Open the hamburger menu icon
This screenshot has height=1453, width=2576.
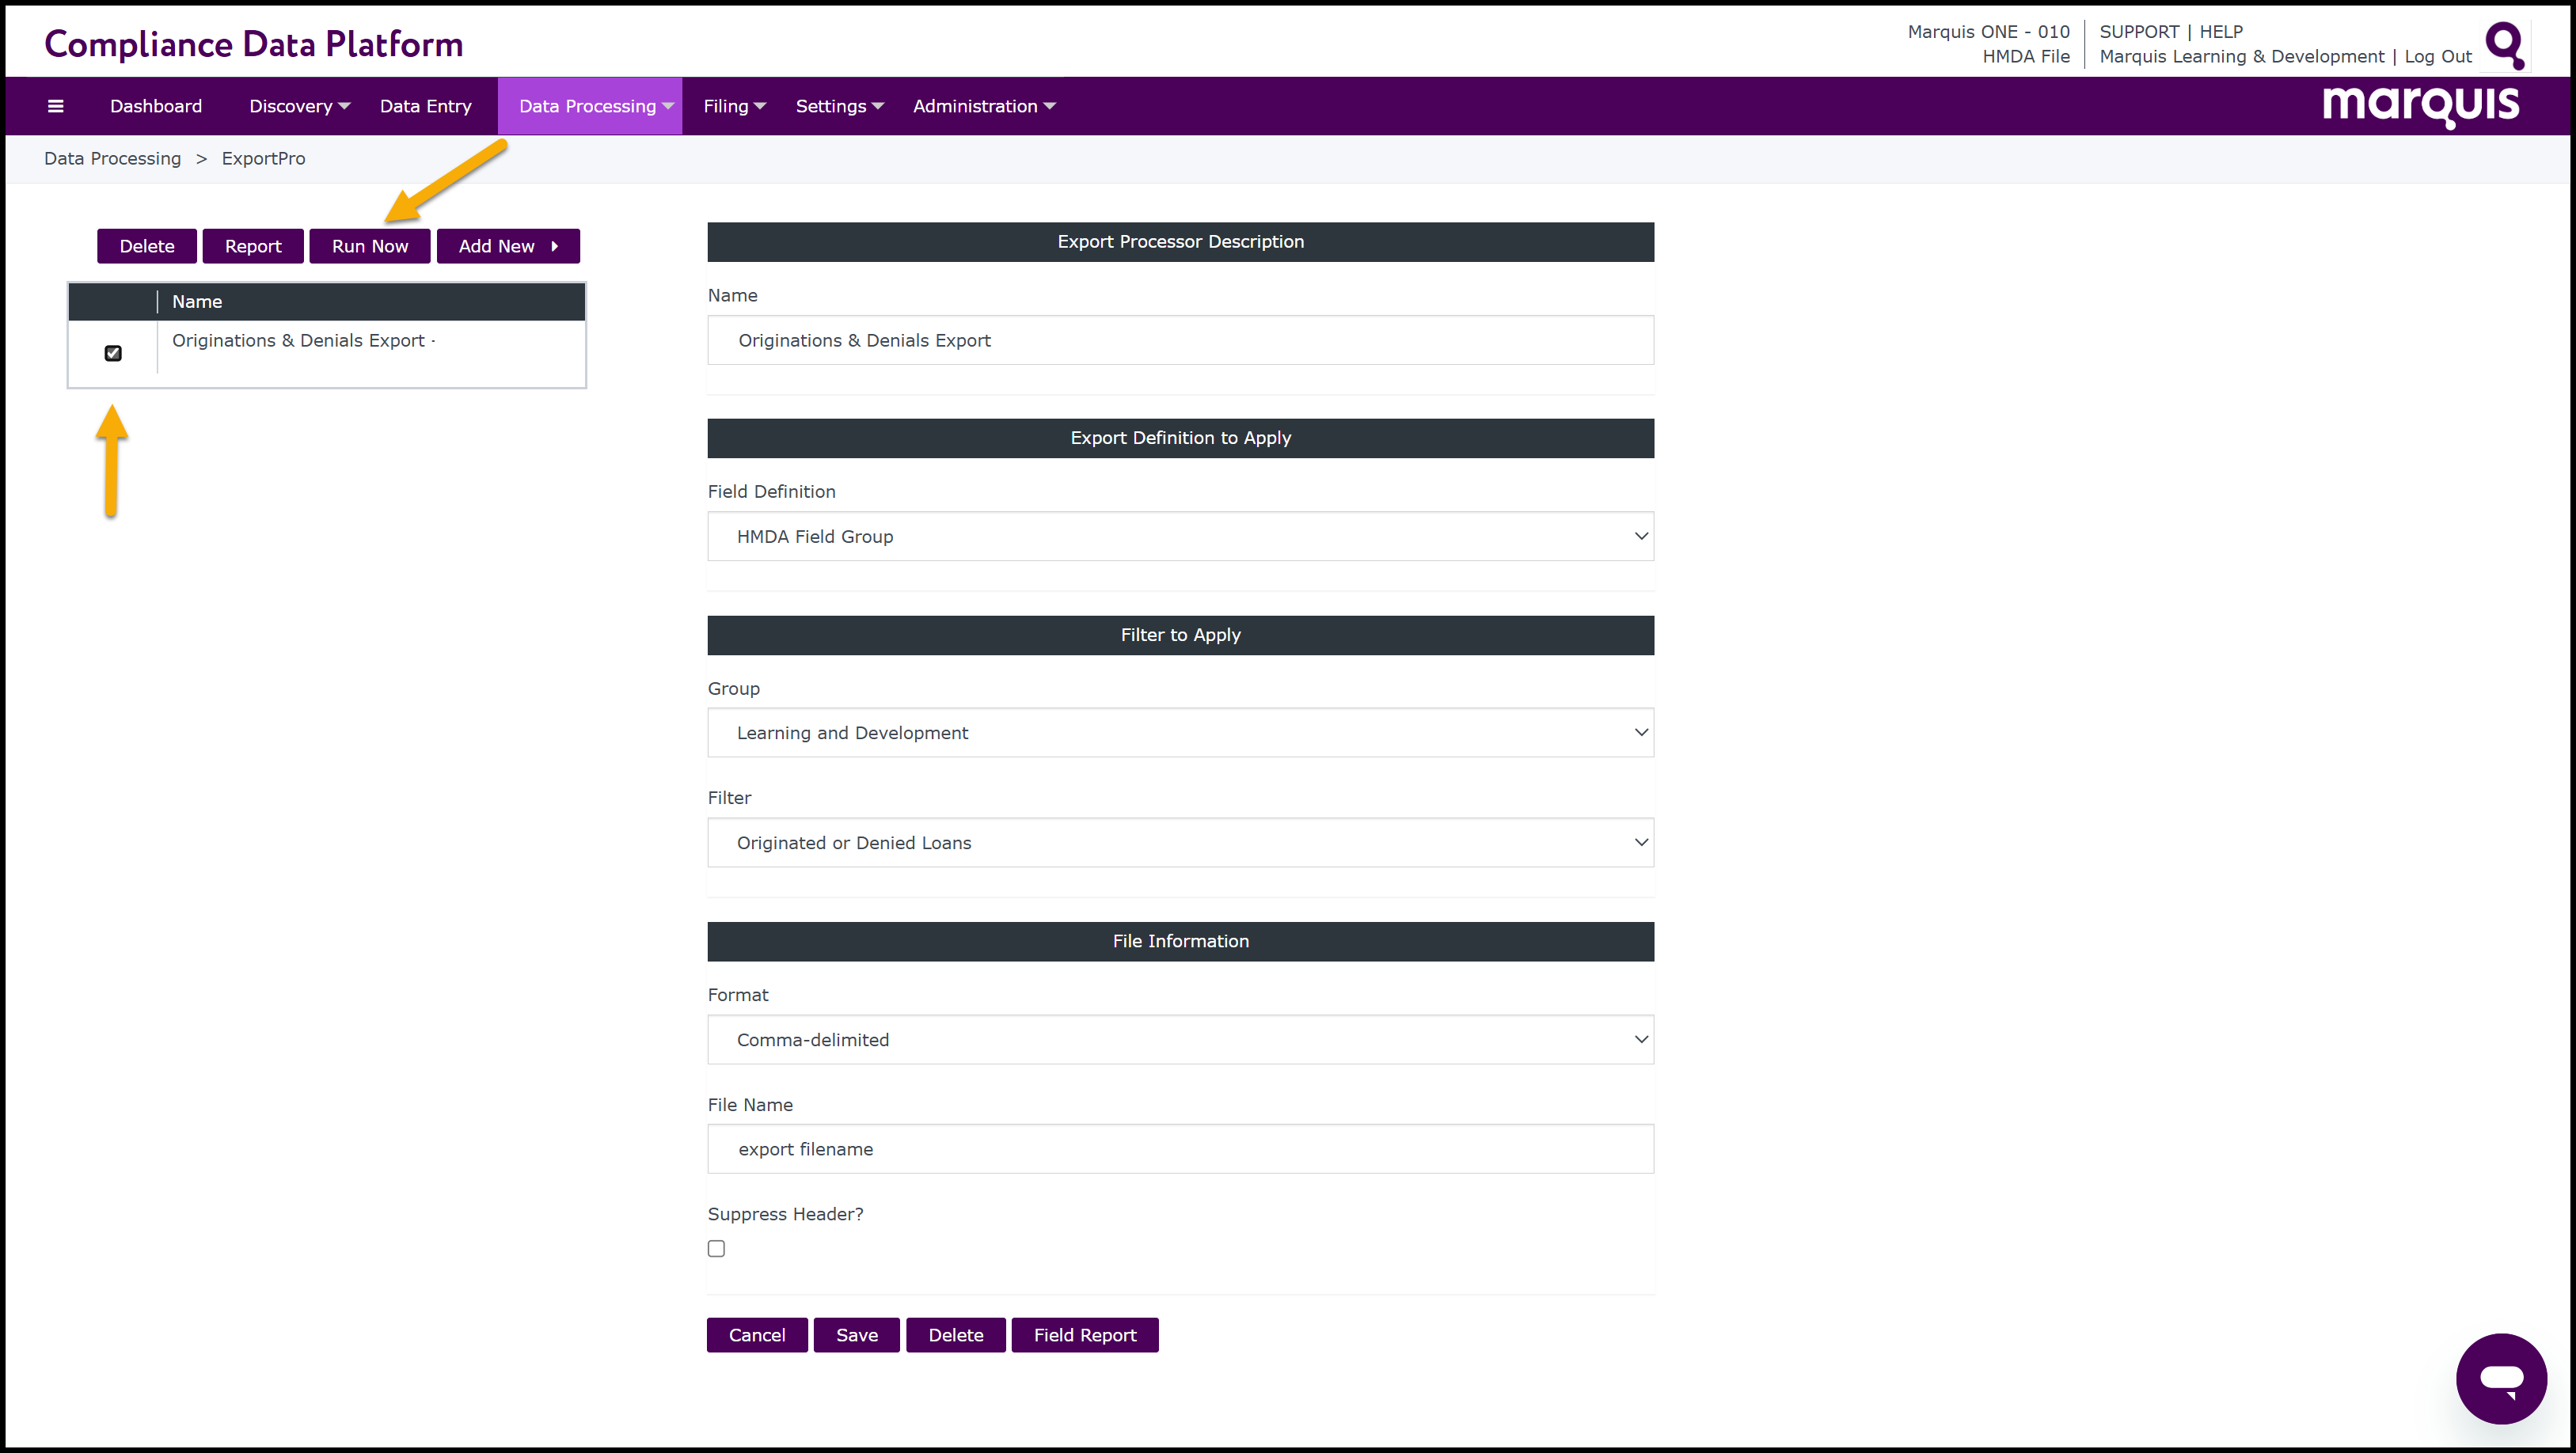coord(56,106)
